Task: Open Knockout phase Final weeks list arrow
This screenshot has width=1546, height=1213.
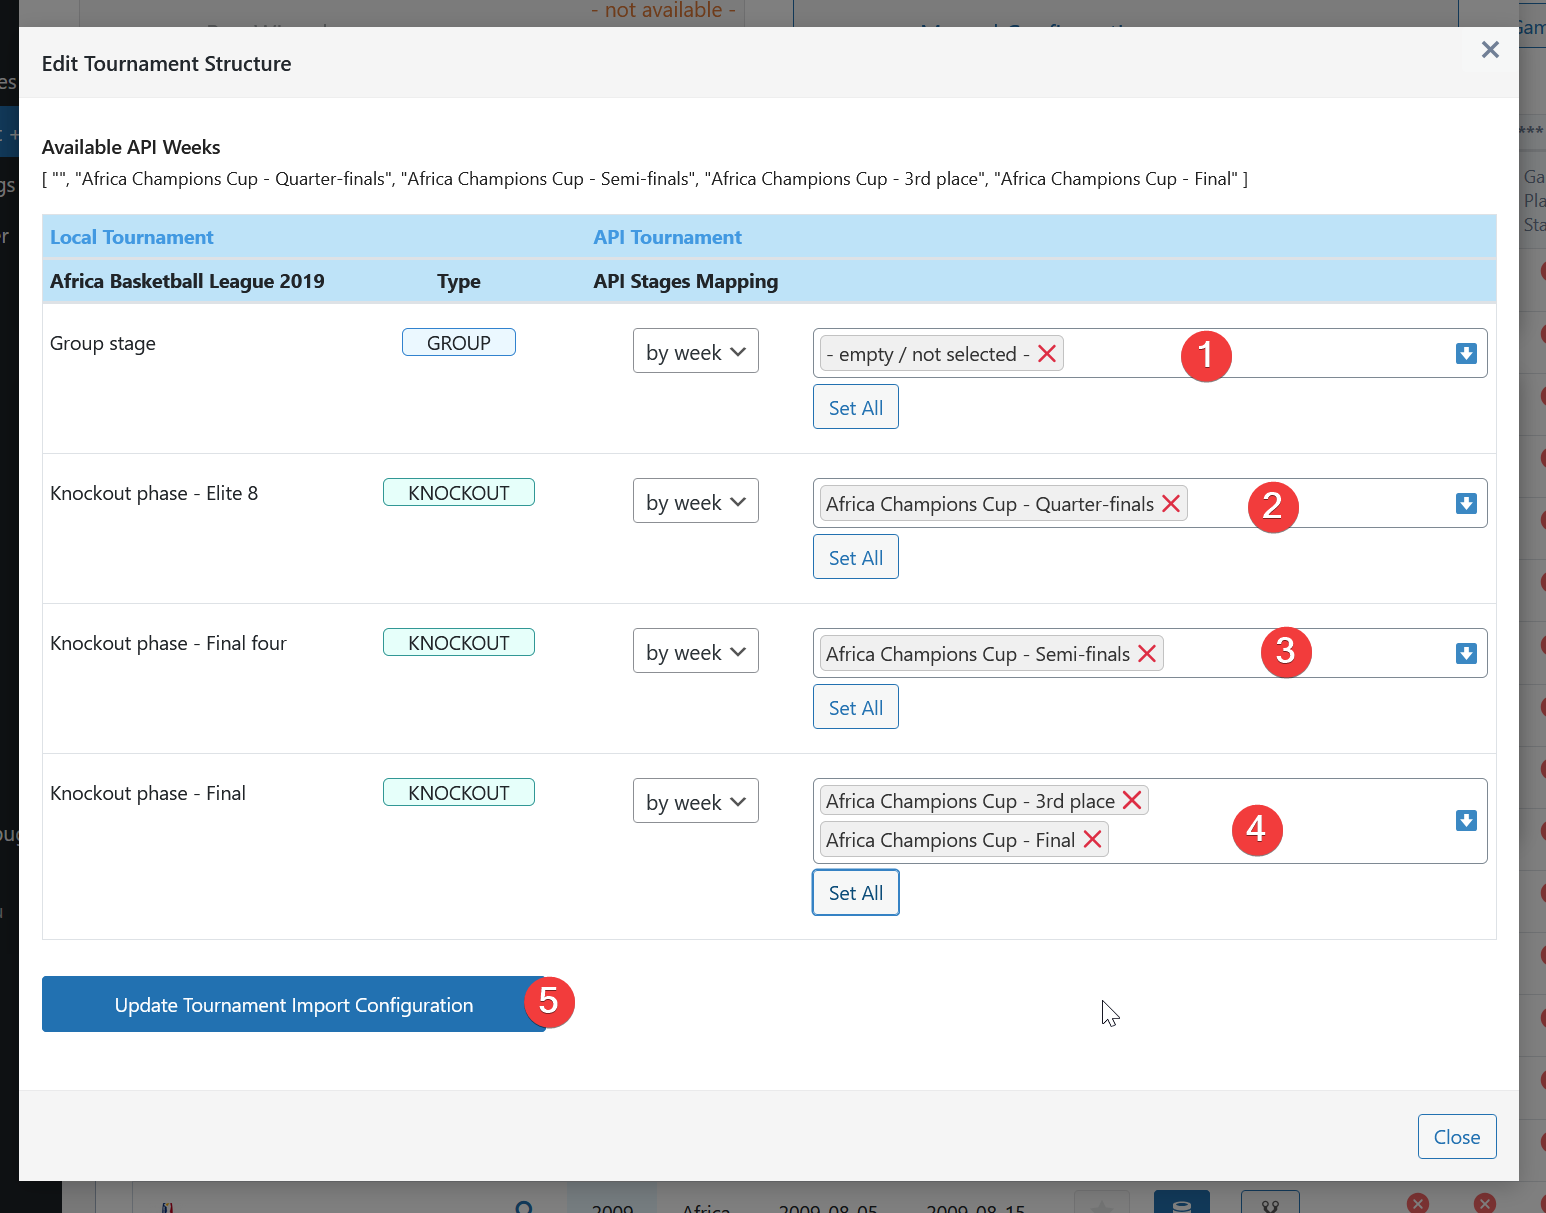Action: pos(1466,821)
